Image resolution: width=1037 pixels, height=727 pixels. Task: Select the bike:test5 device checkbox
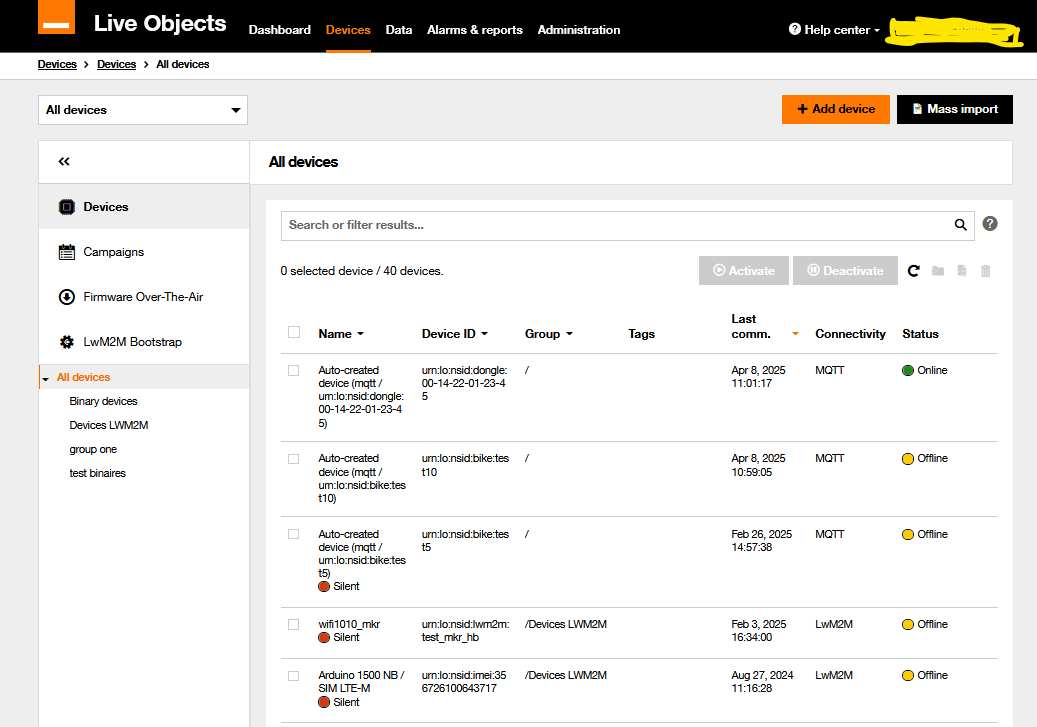click(x=294, y=535)
